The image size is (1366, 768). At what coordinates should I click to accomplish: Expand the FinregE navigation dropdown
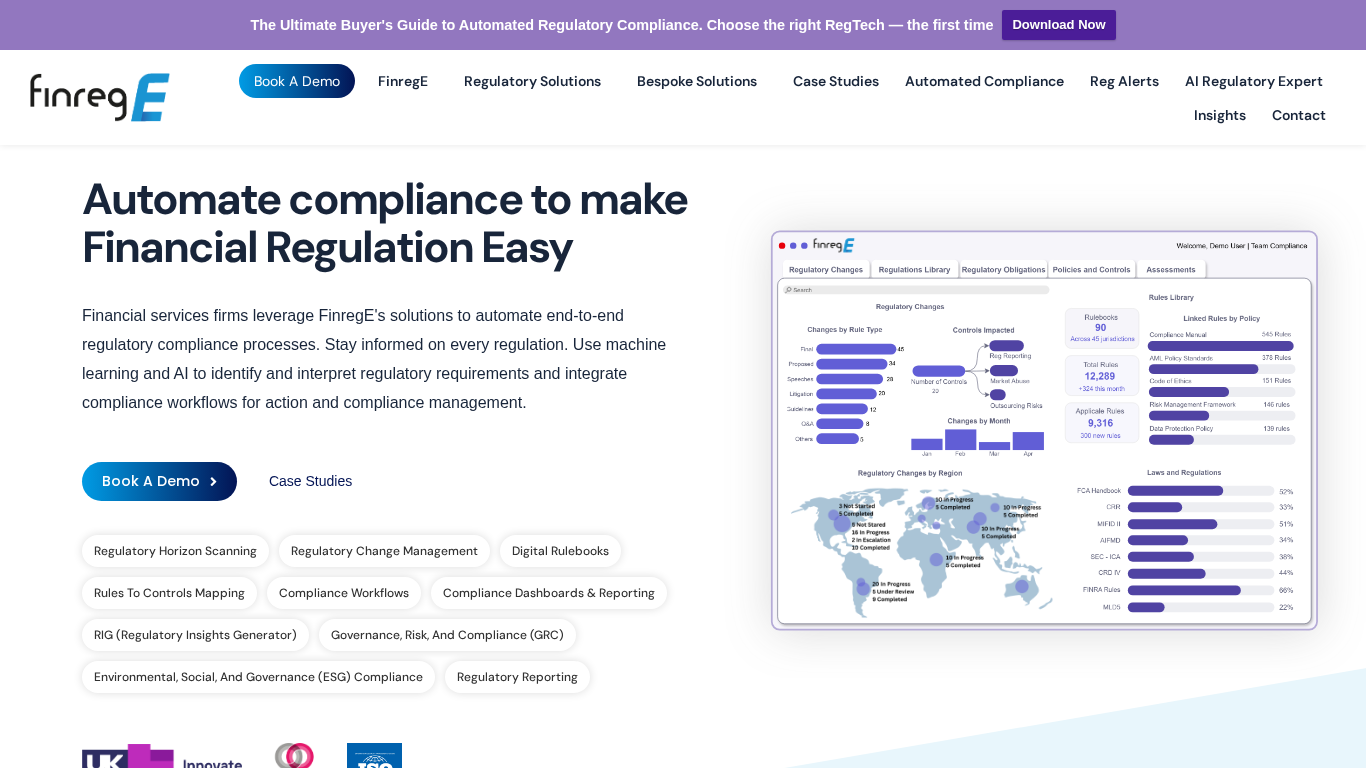[403, 81]
